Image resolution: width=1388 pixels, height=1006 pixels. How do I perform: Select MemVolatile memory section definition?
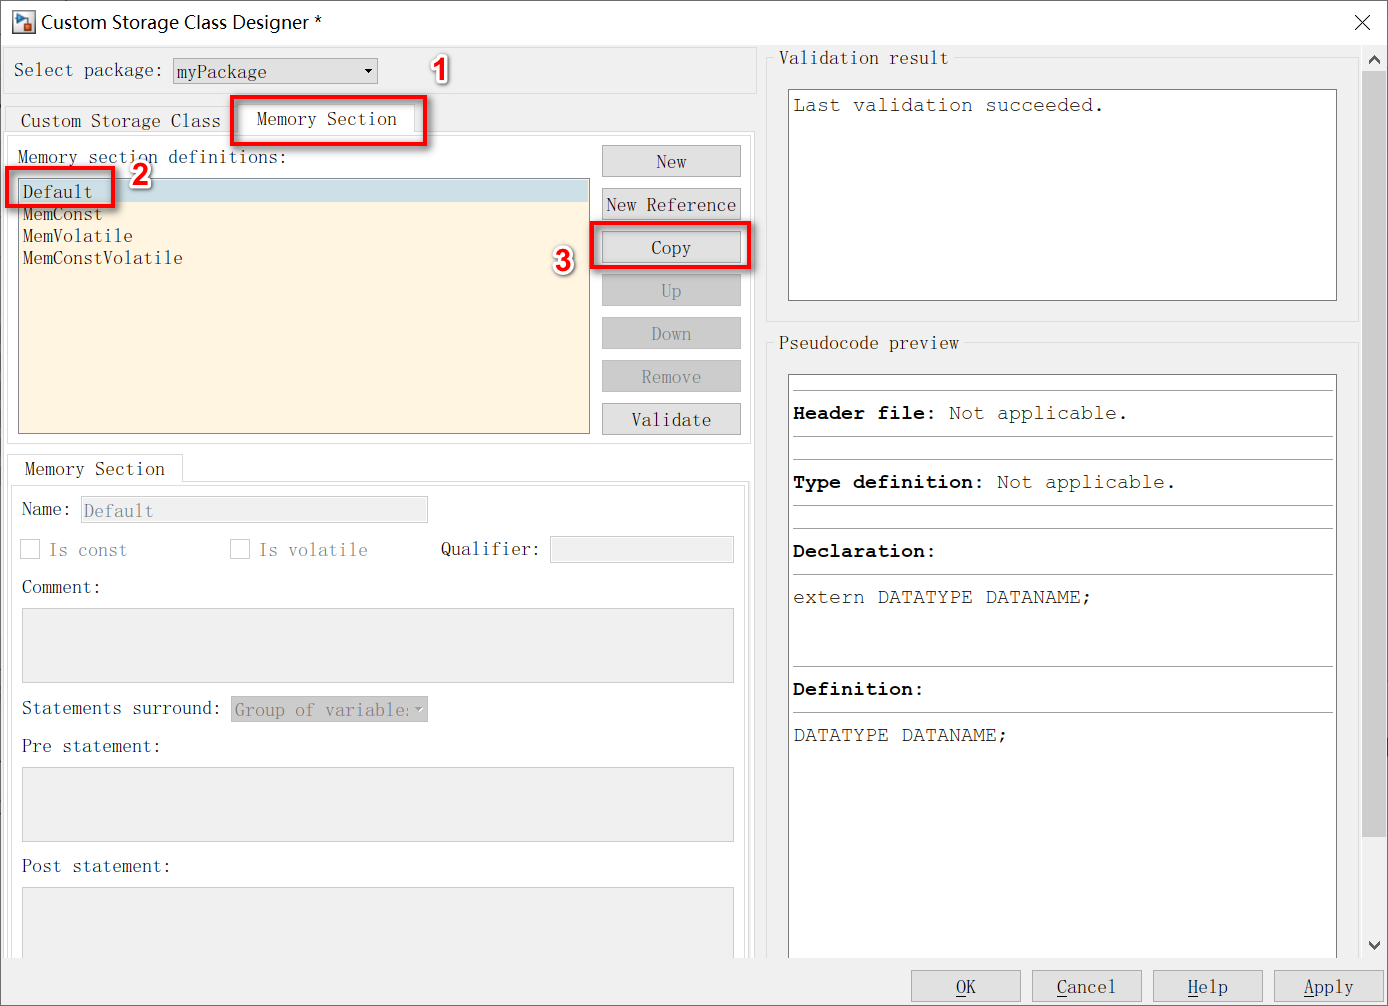click(77, 236)
